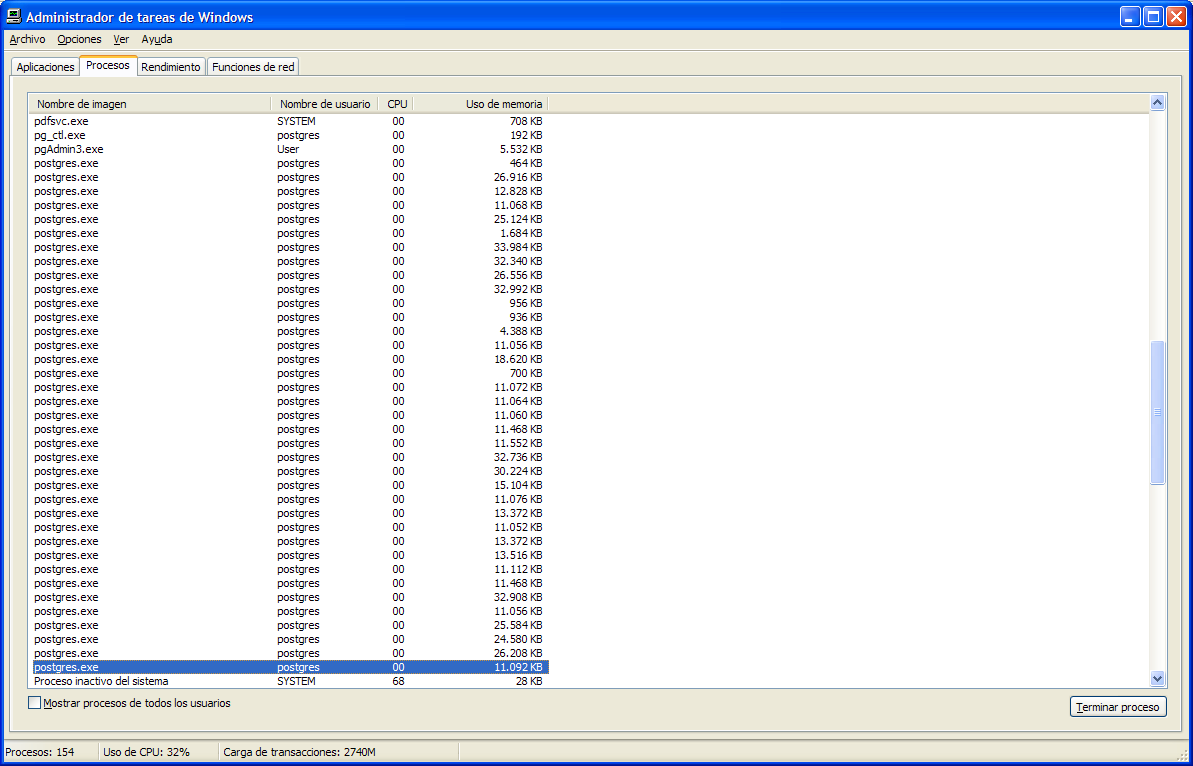This screenshot has width=1193, height=766.
Task: Open the Ver menu
Action: 121,40
